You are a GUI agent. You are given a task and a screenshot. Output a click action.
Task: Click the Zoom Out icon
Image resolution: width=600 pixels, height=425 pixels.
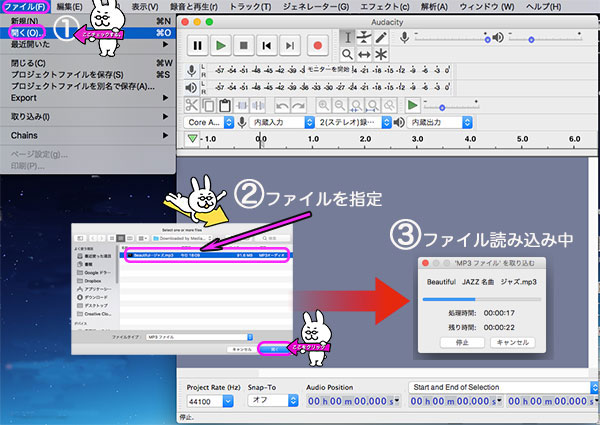340,105
